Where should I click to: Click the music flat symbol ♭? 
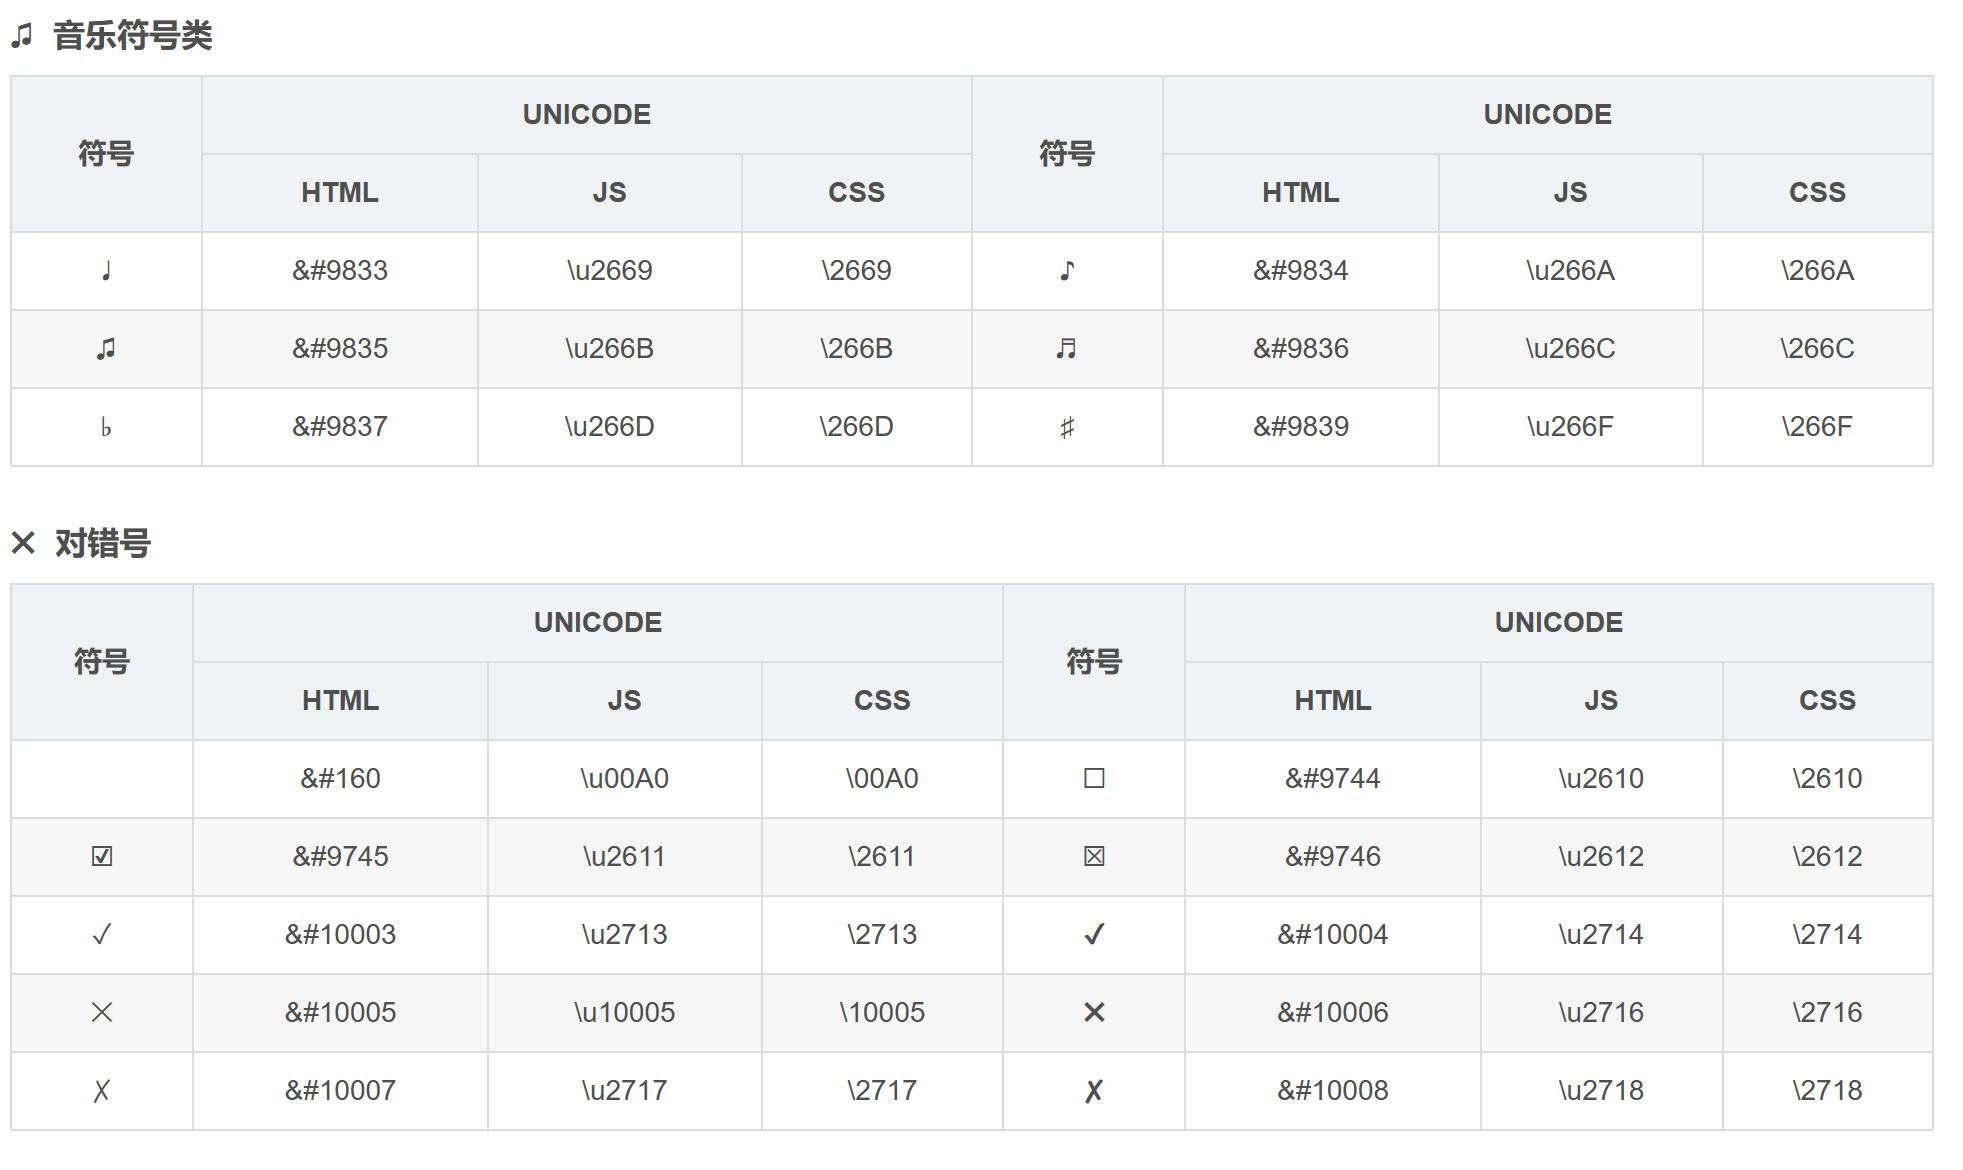click(x=106, y=427)
